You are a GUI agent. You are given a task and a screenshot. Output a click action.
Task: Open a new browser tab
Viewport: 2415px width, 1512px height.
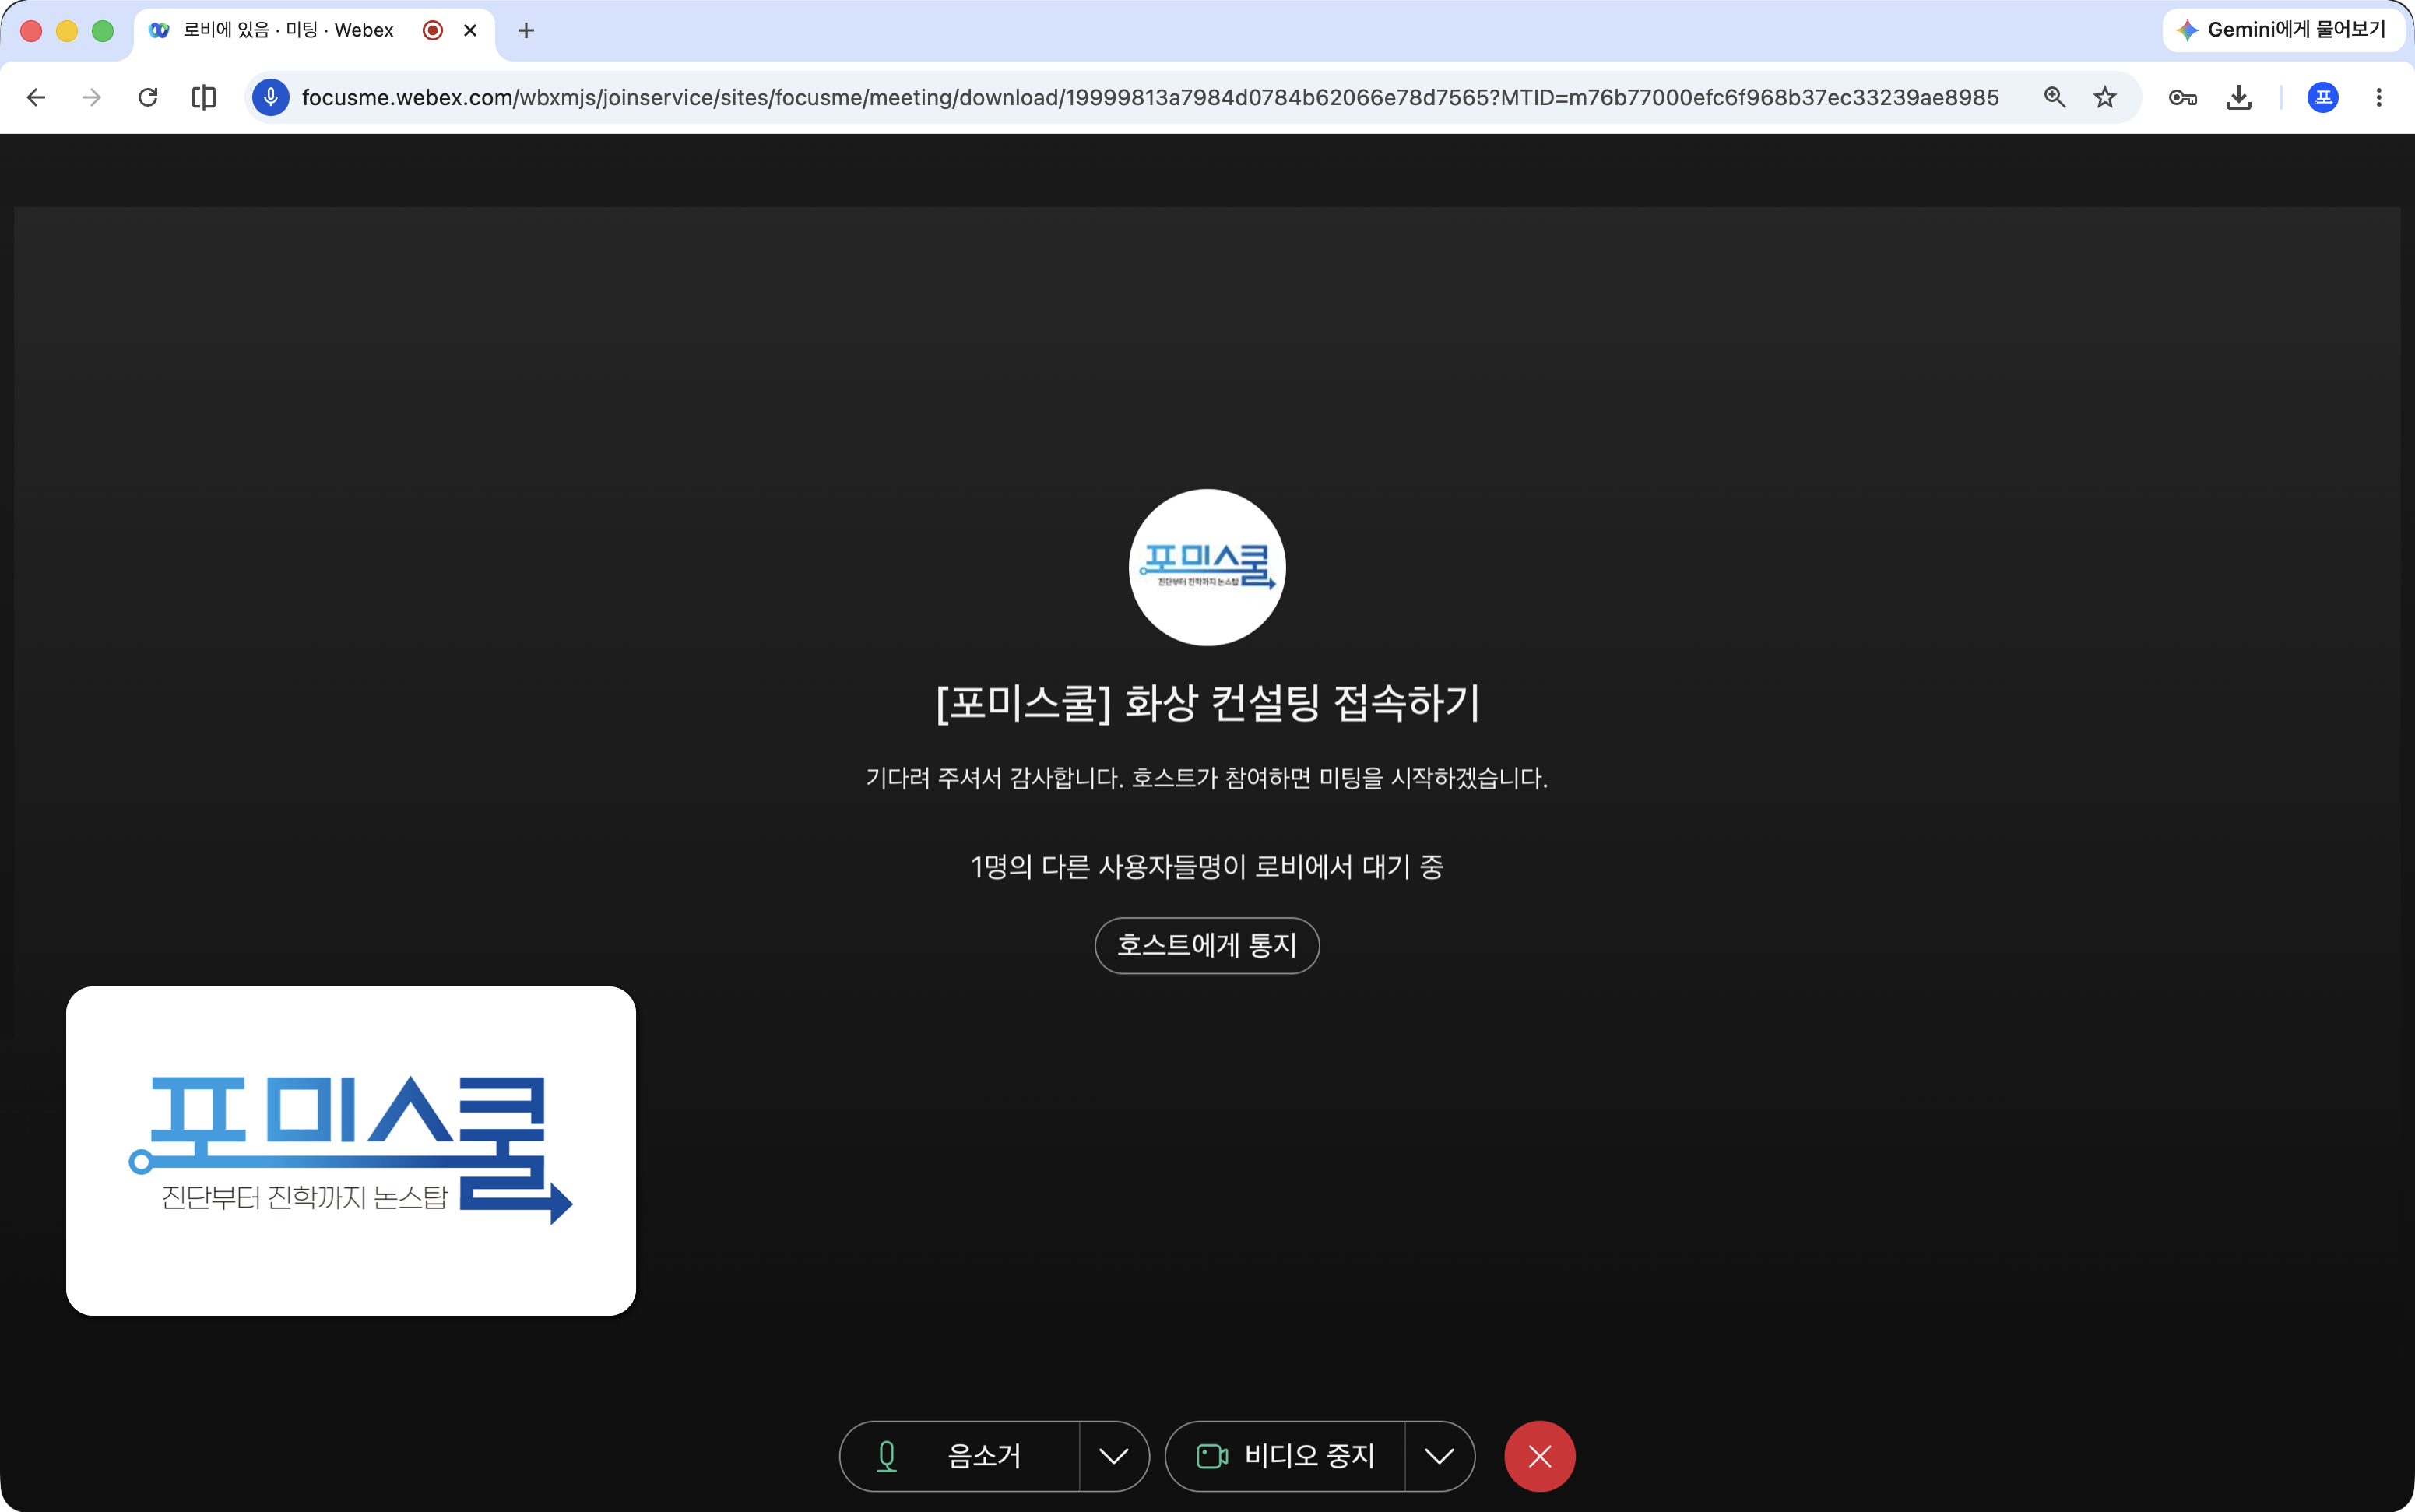click(x=526, y=30)
